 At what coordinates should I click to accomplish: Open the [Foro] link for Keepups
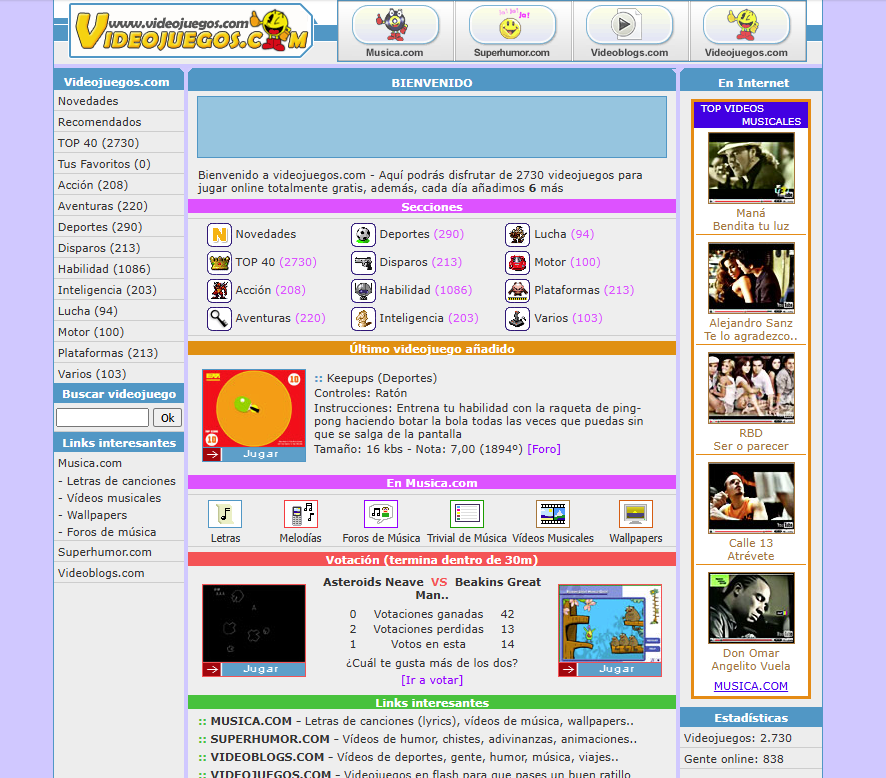coord(544,449)
